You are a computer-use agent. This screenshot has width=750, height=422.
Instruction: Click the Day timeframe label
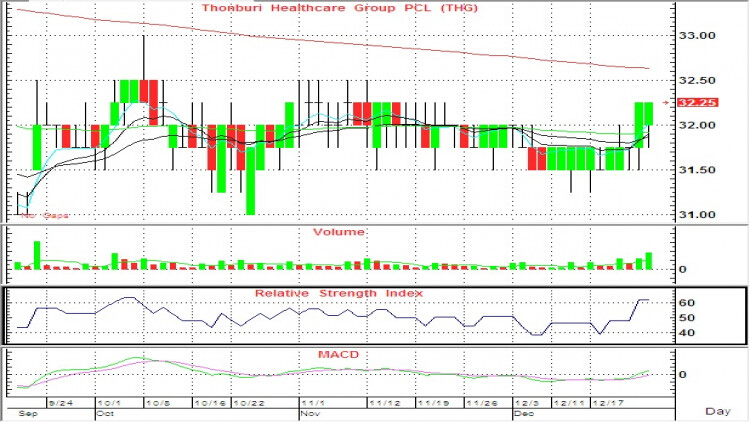point(718,411)
